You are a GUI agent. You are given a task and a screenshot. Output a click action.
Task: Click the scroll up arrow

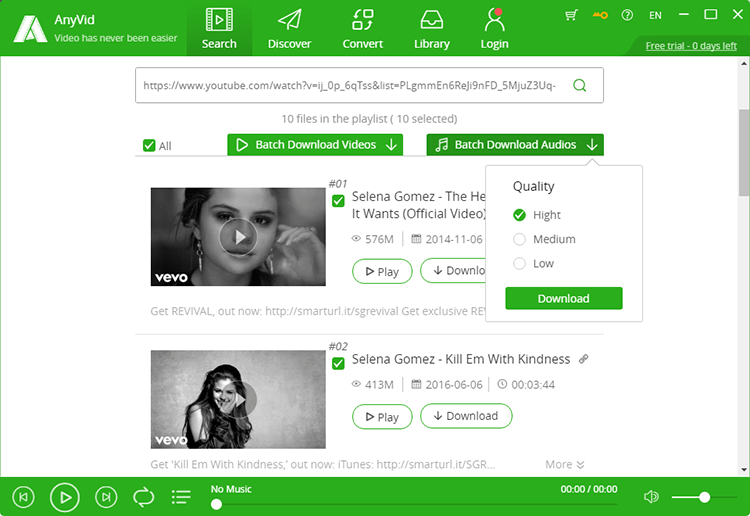pos(744,63)
